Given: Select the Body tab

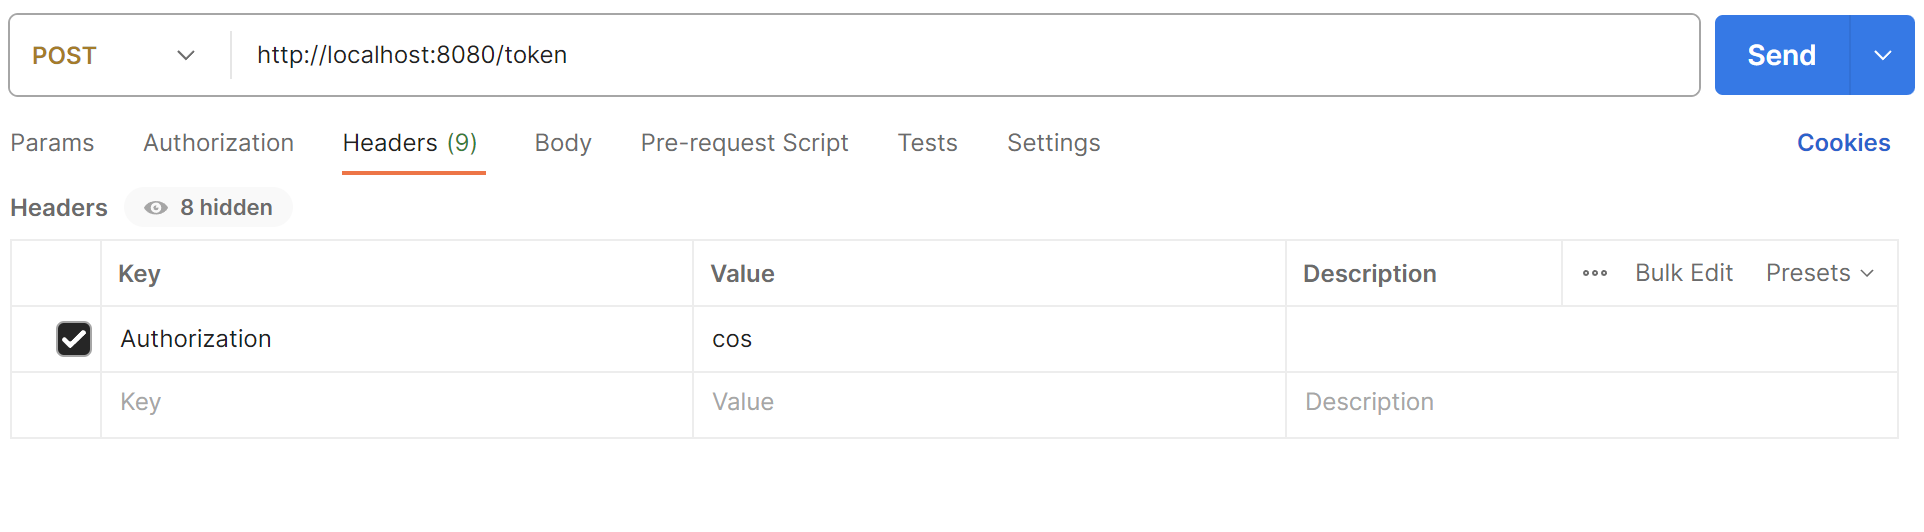Looking at the screenshot, I should [563, 143].
